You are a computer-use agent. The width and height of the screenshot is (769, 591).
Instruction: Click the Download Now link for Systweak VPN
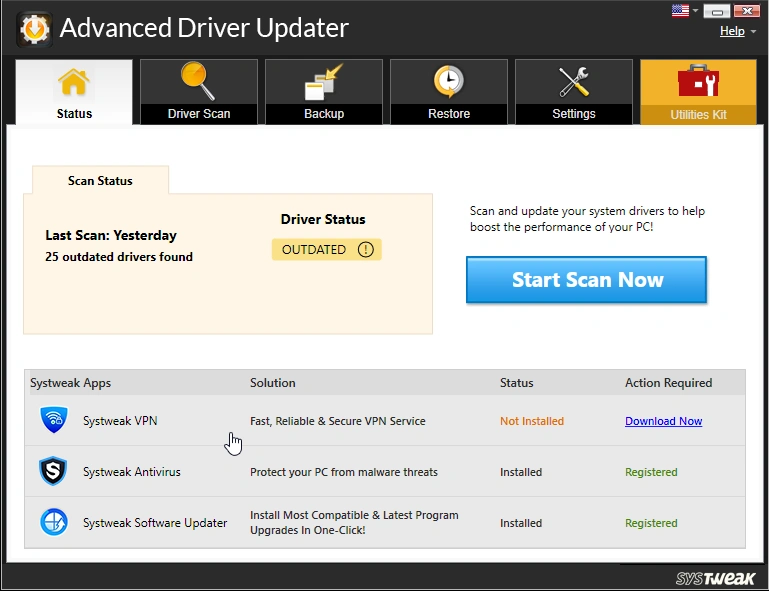(x=663, y=421)
